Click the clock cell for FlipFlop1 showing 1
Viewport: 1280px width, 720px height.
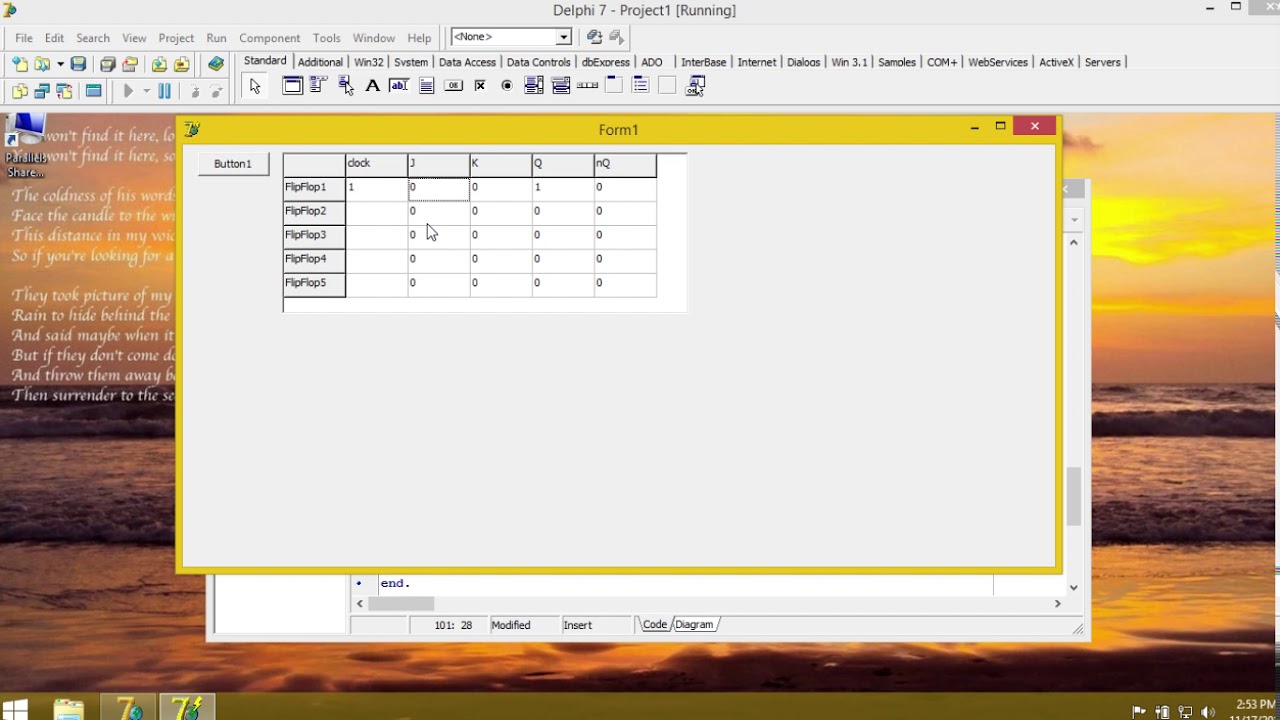pos(377,187)
